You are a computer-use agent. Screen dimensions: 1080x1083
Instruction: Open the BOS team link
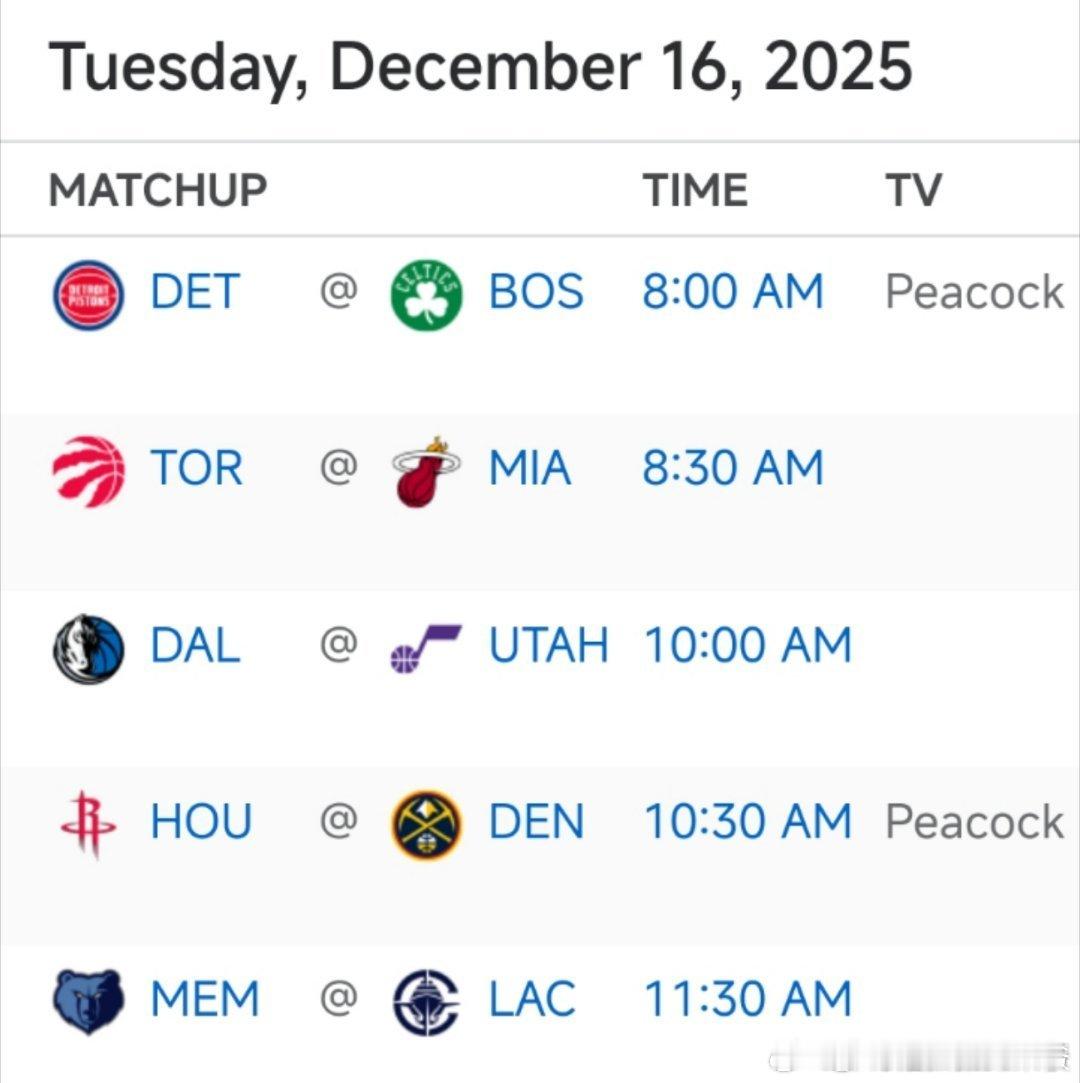536,291
